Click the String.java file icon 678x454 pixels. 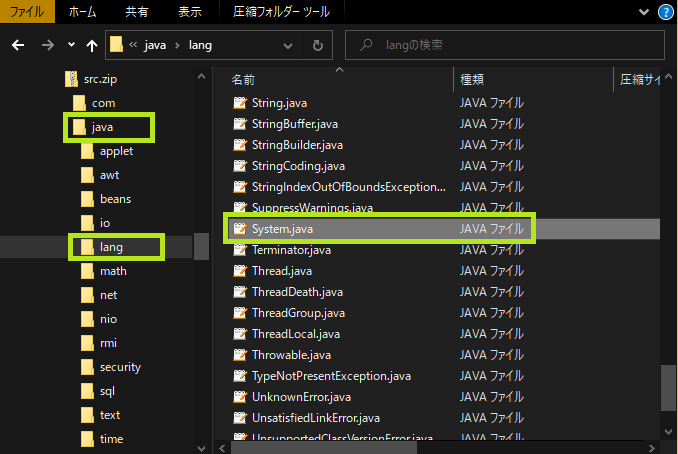point(240,103)
